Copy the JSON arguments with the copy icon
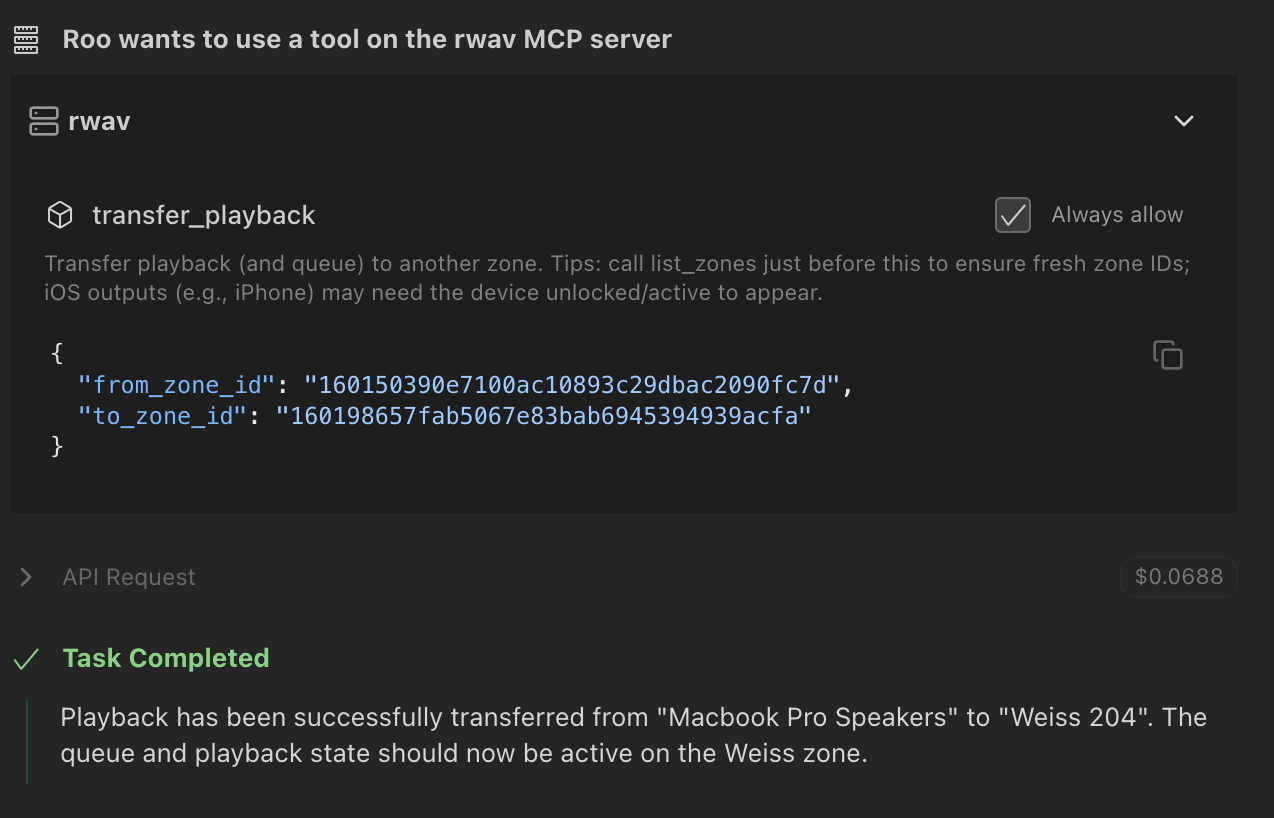 [1167, 355]
